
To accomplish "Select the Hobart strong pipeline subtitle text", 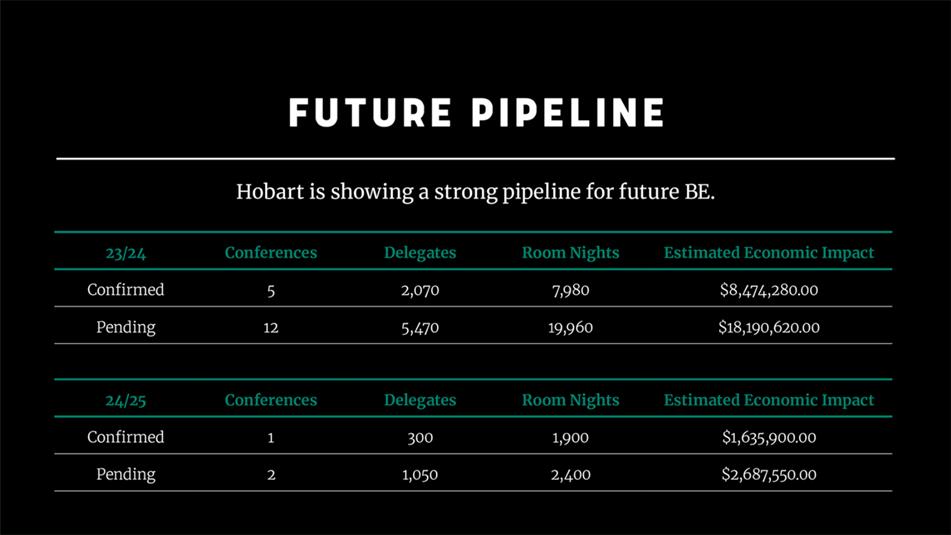I will (x=476, y=192).
